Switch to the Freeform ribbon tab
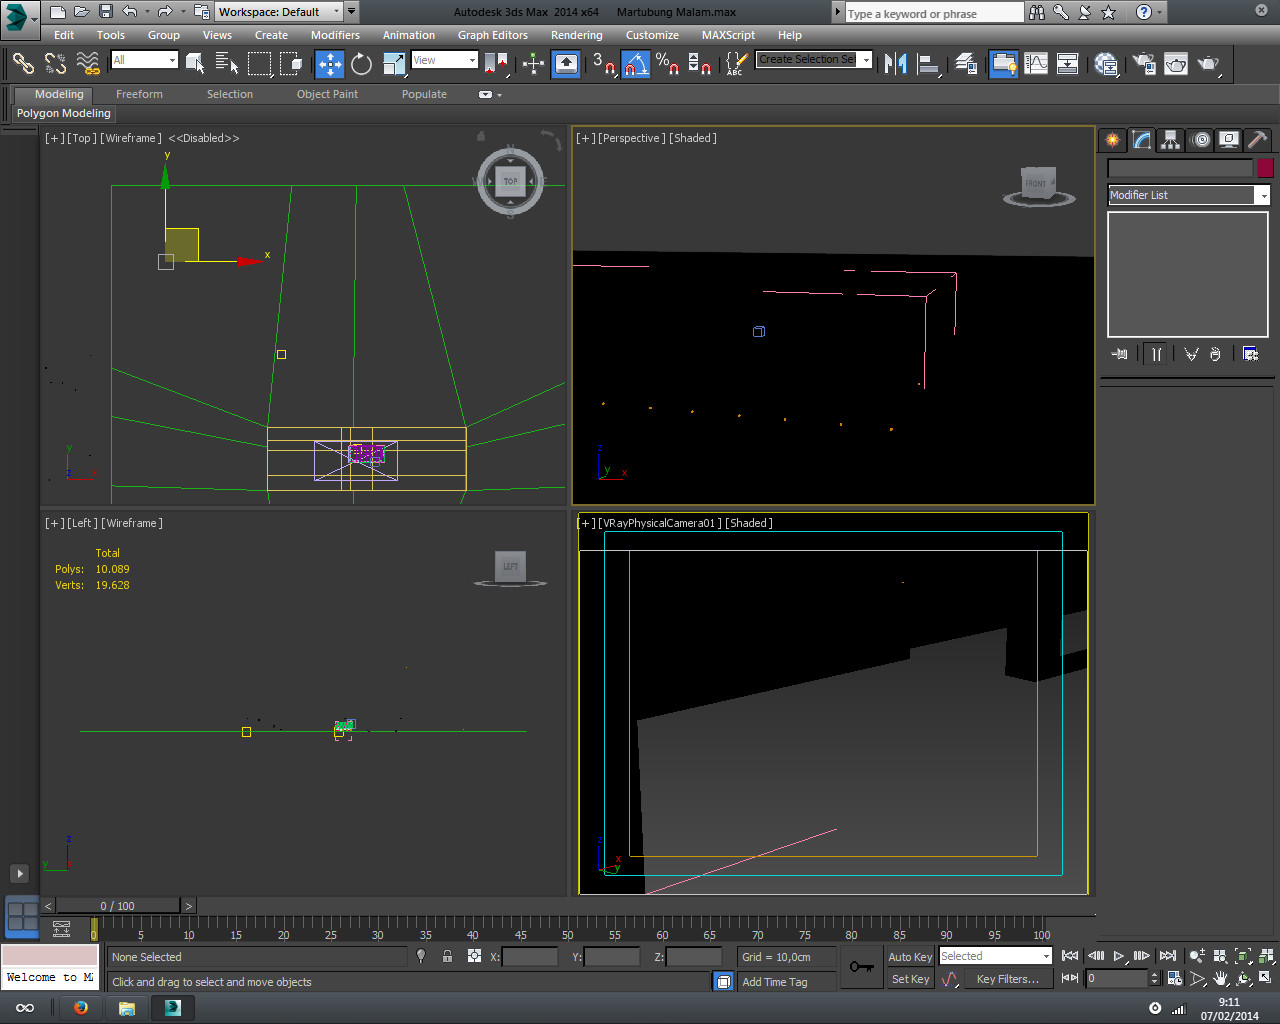The width and height of the screenshot is (1280, 1024). (139, 94)
